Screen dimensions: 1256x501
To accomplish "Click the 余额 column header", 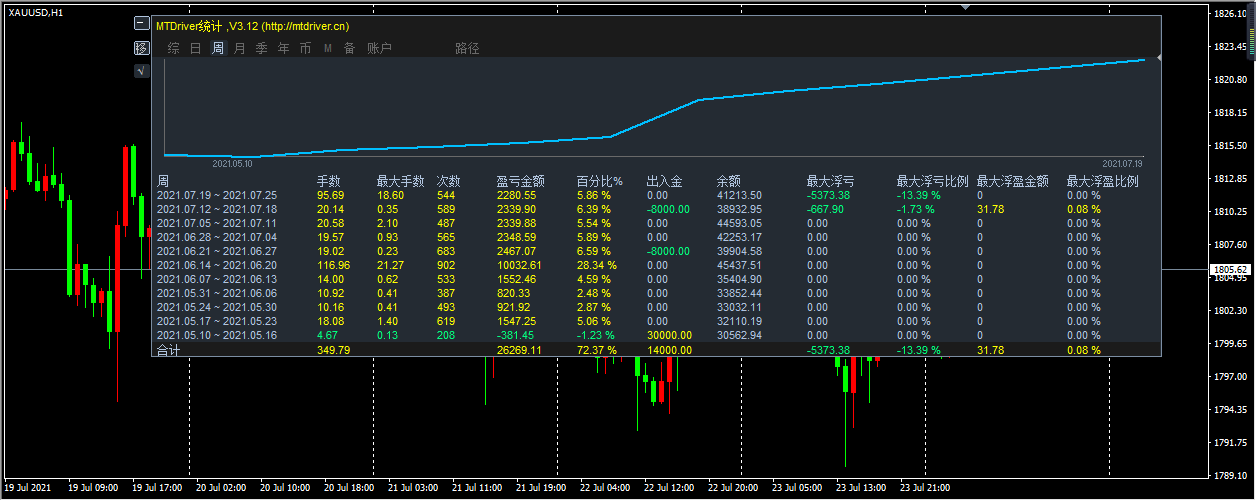I will (x=729, y=182).
